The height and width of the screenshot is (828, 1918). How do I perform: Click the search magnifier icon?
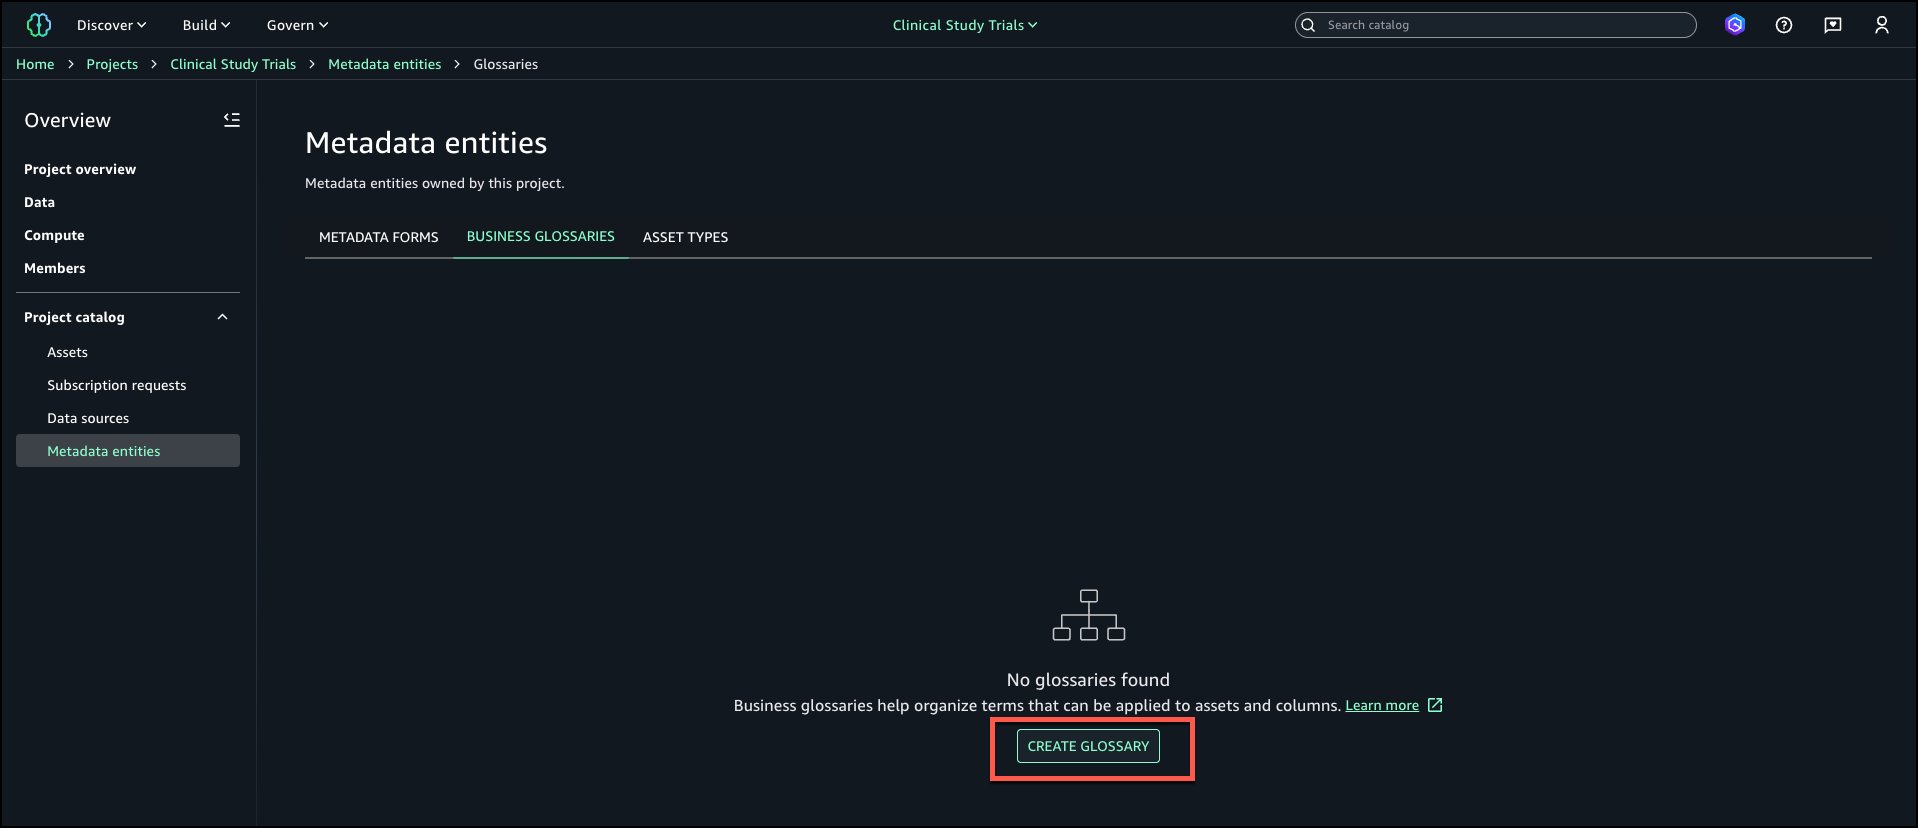1308,25
